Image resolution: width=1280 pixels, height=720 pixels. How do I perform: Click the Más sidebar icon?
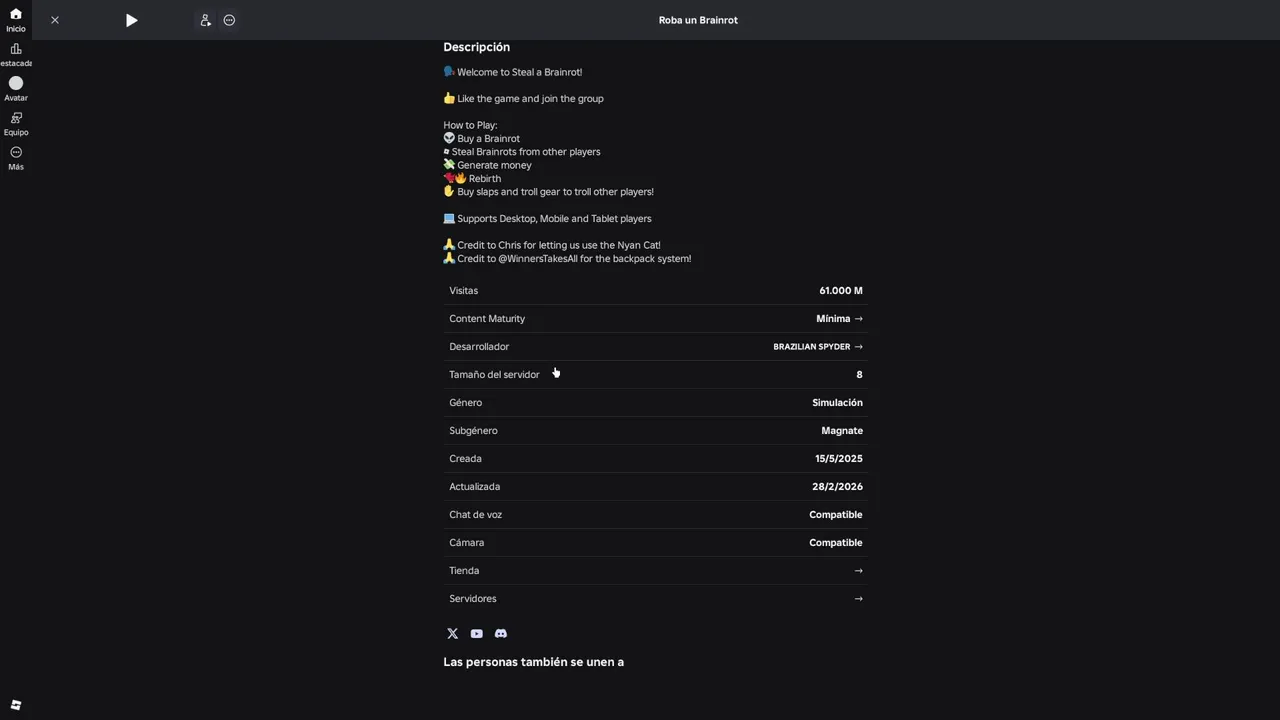(x=16, y=157)
